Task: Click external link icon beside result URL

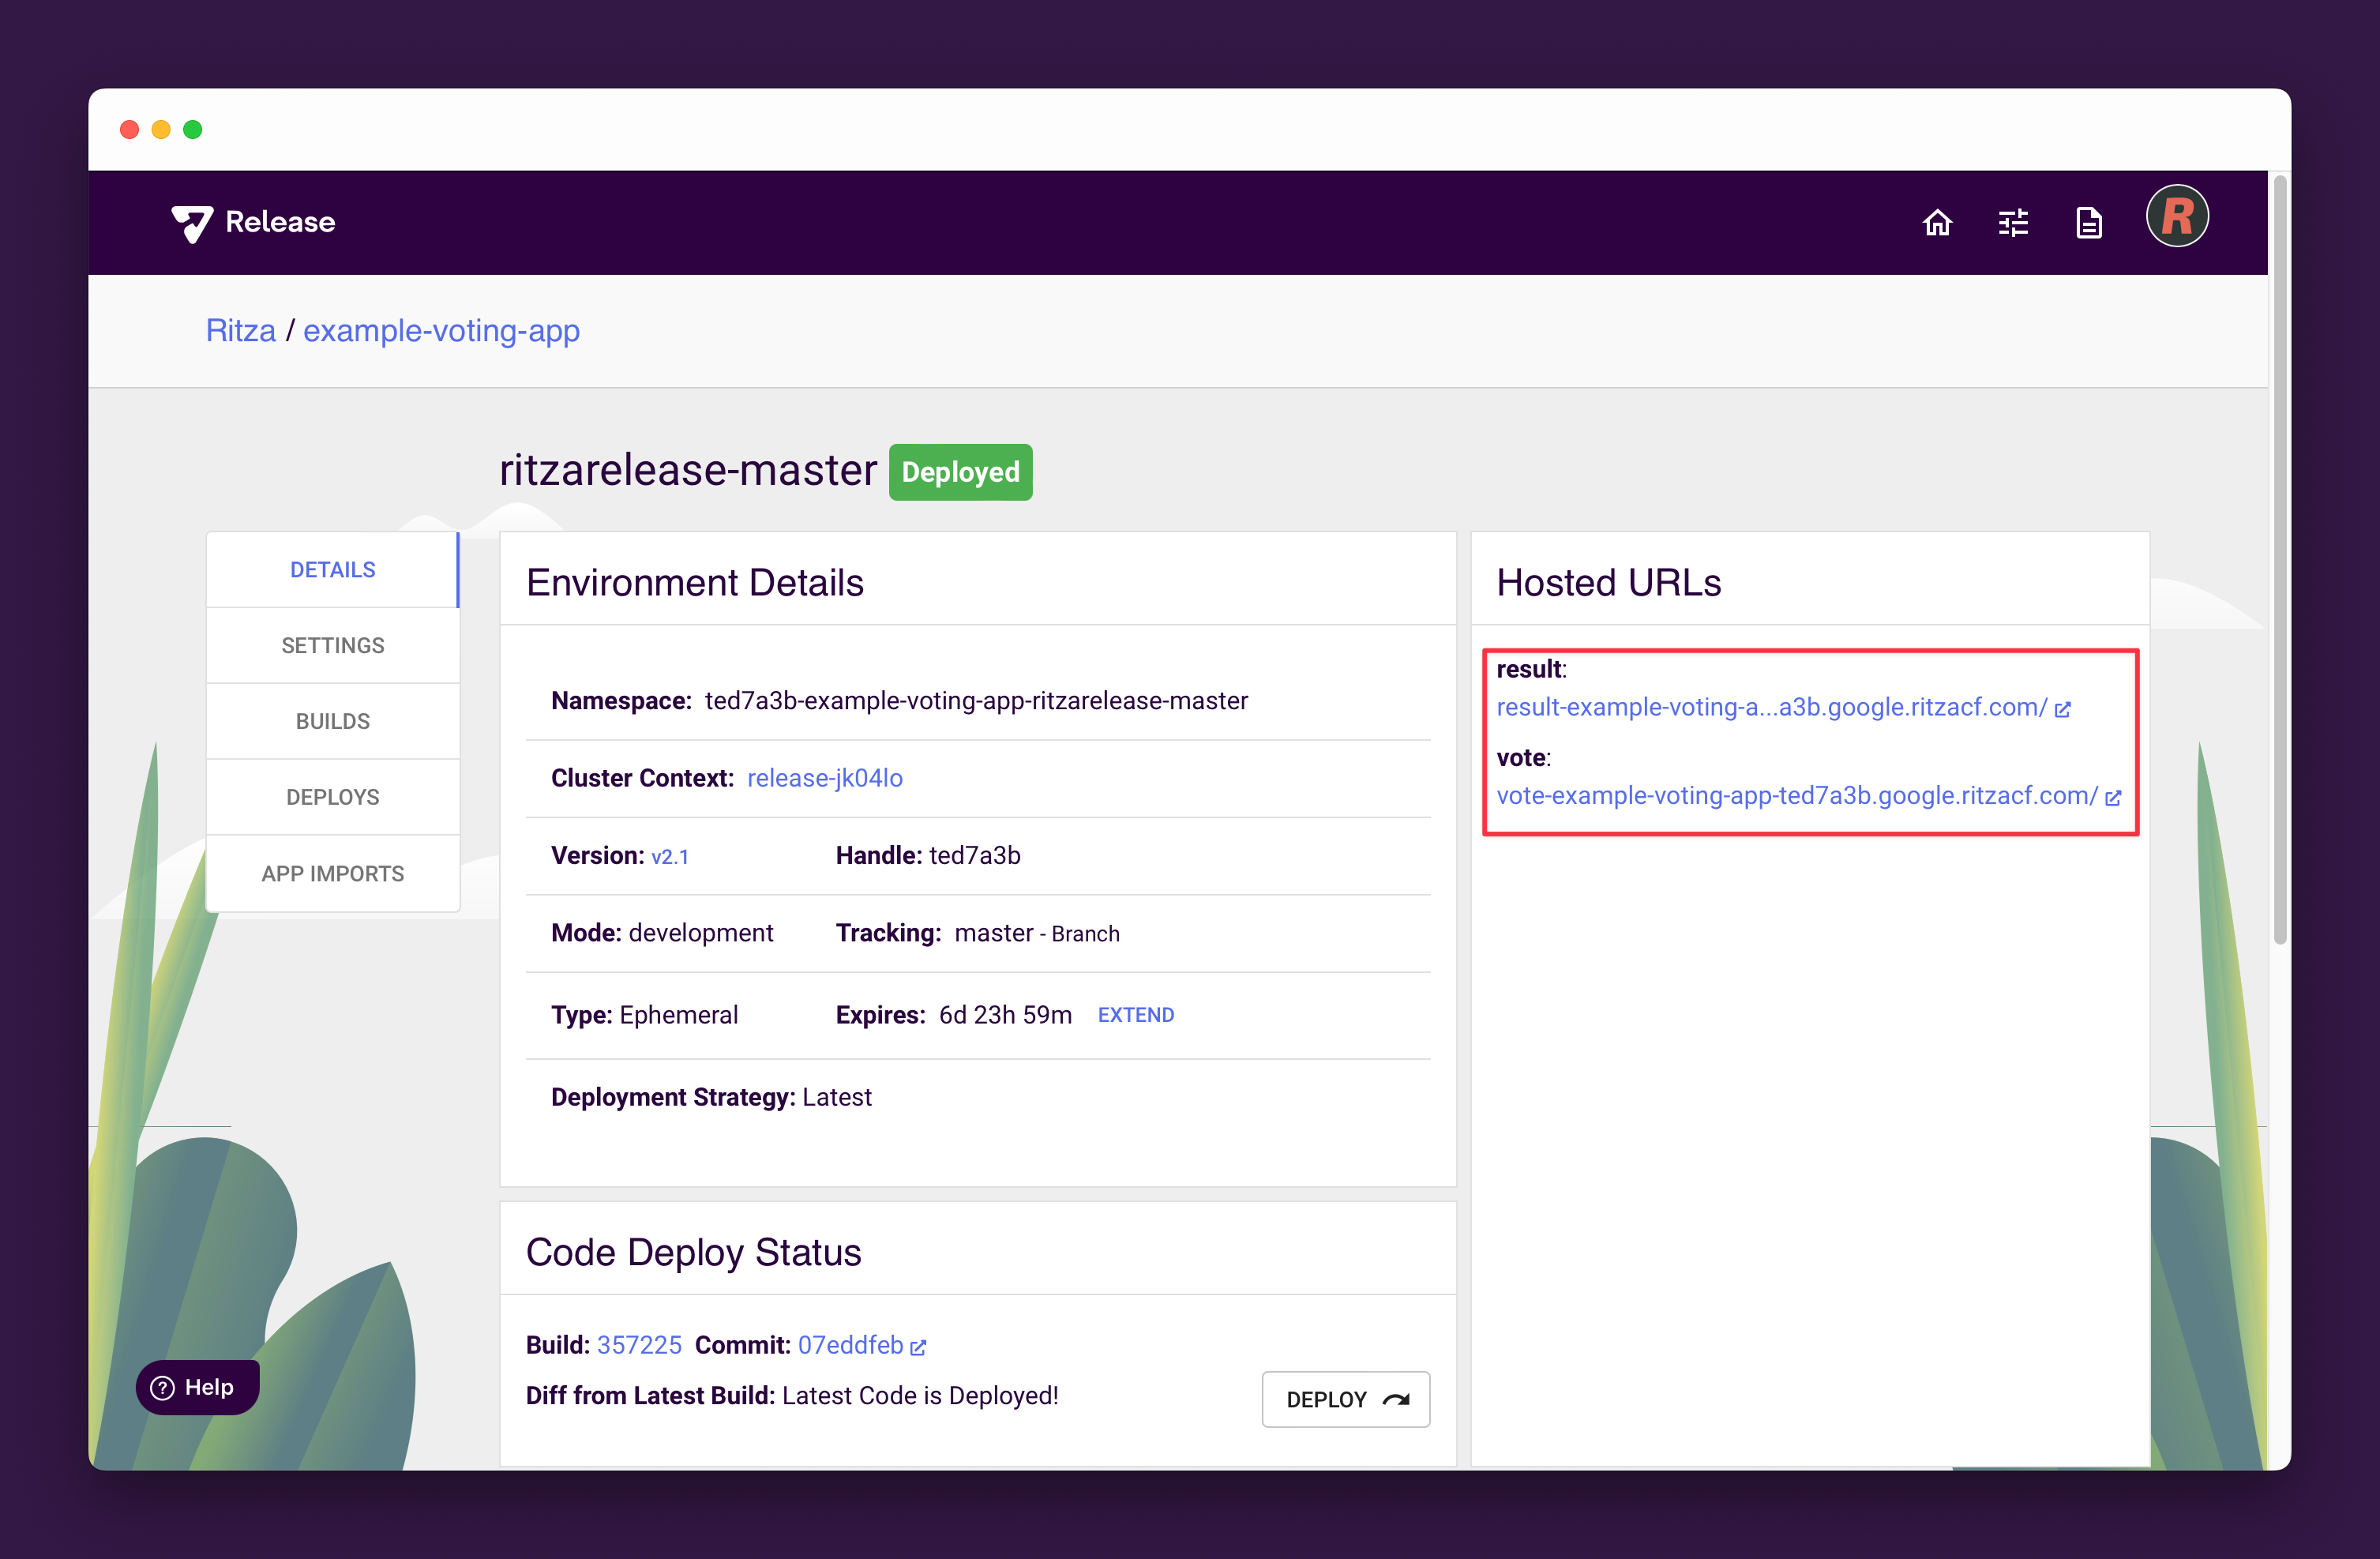Action: [2062, 709]
